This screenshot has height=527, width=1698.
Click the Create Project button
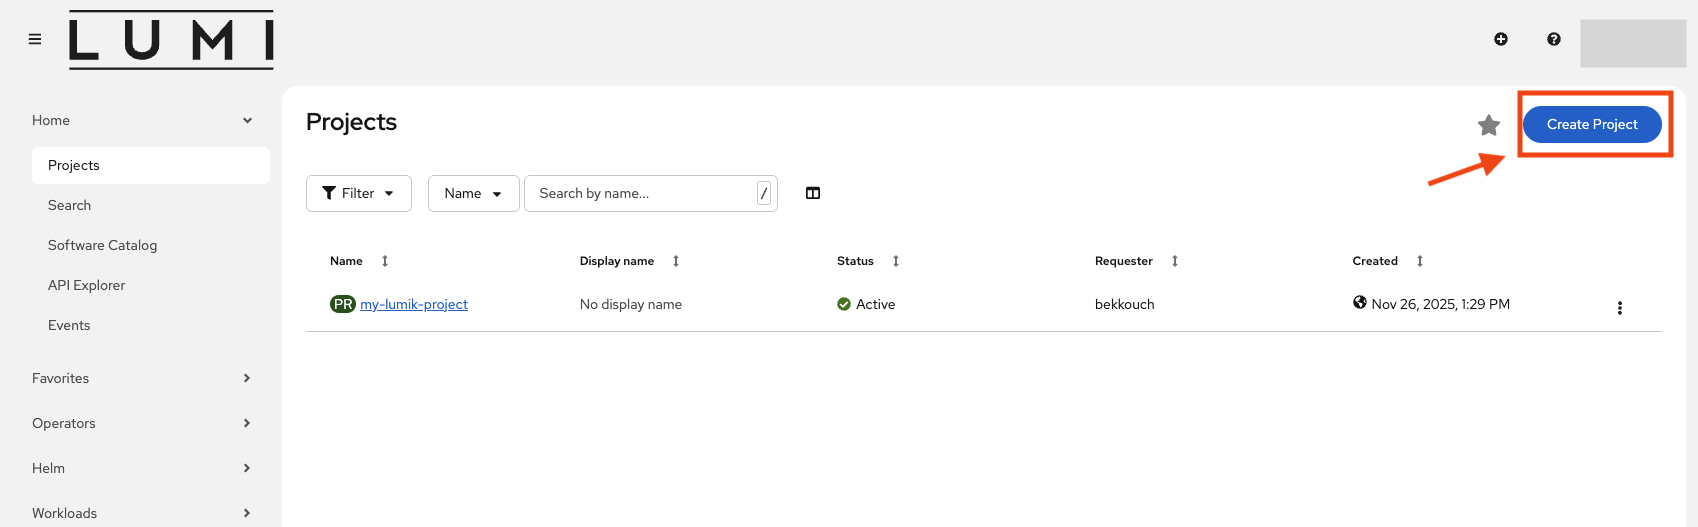coord(1591,124)
